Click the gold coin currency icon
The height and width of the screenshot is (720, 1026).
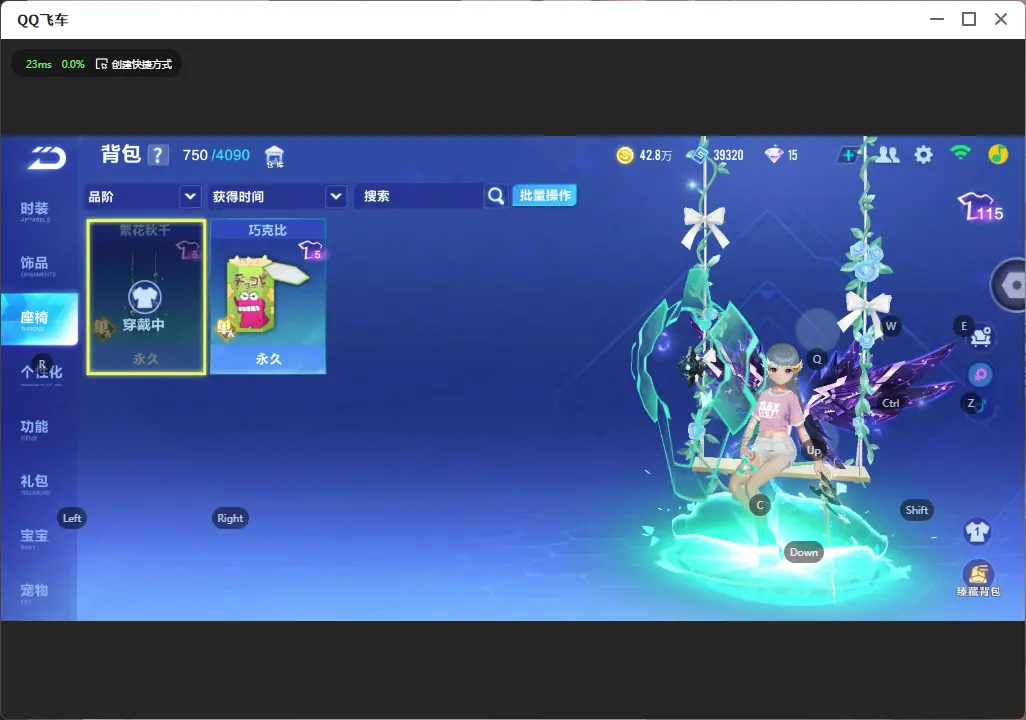tap(625, 155)
